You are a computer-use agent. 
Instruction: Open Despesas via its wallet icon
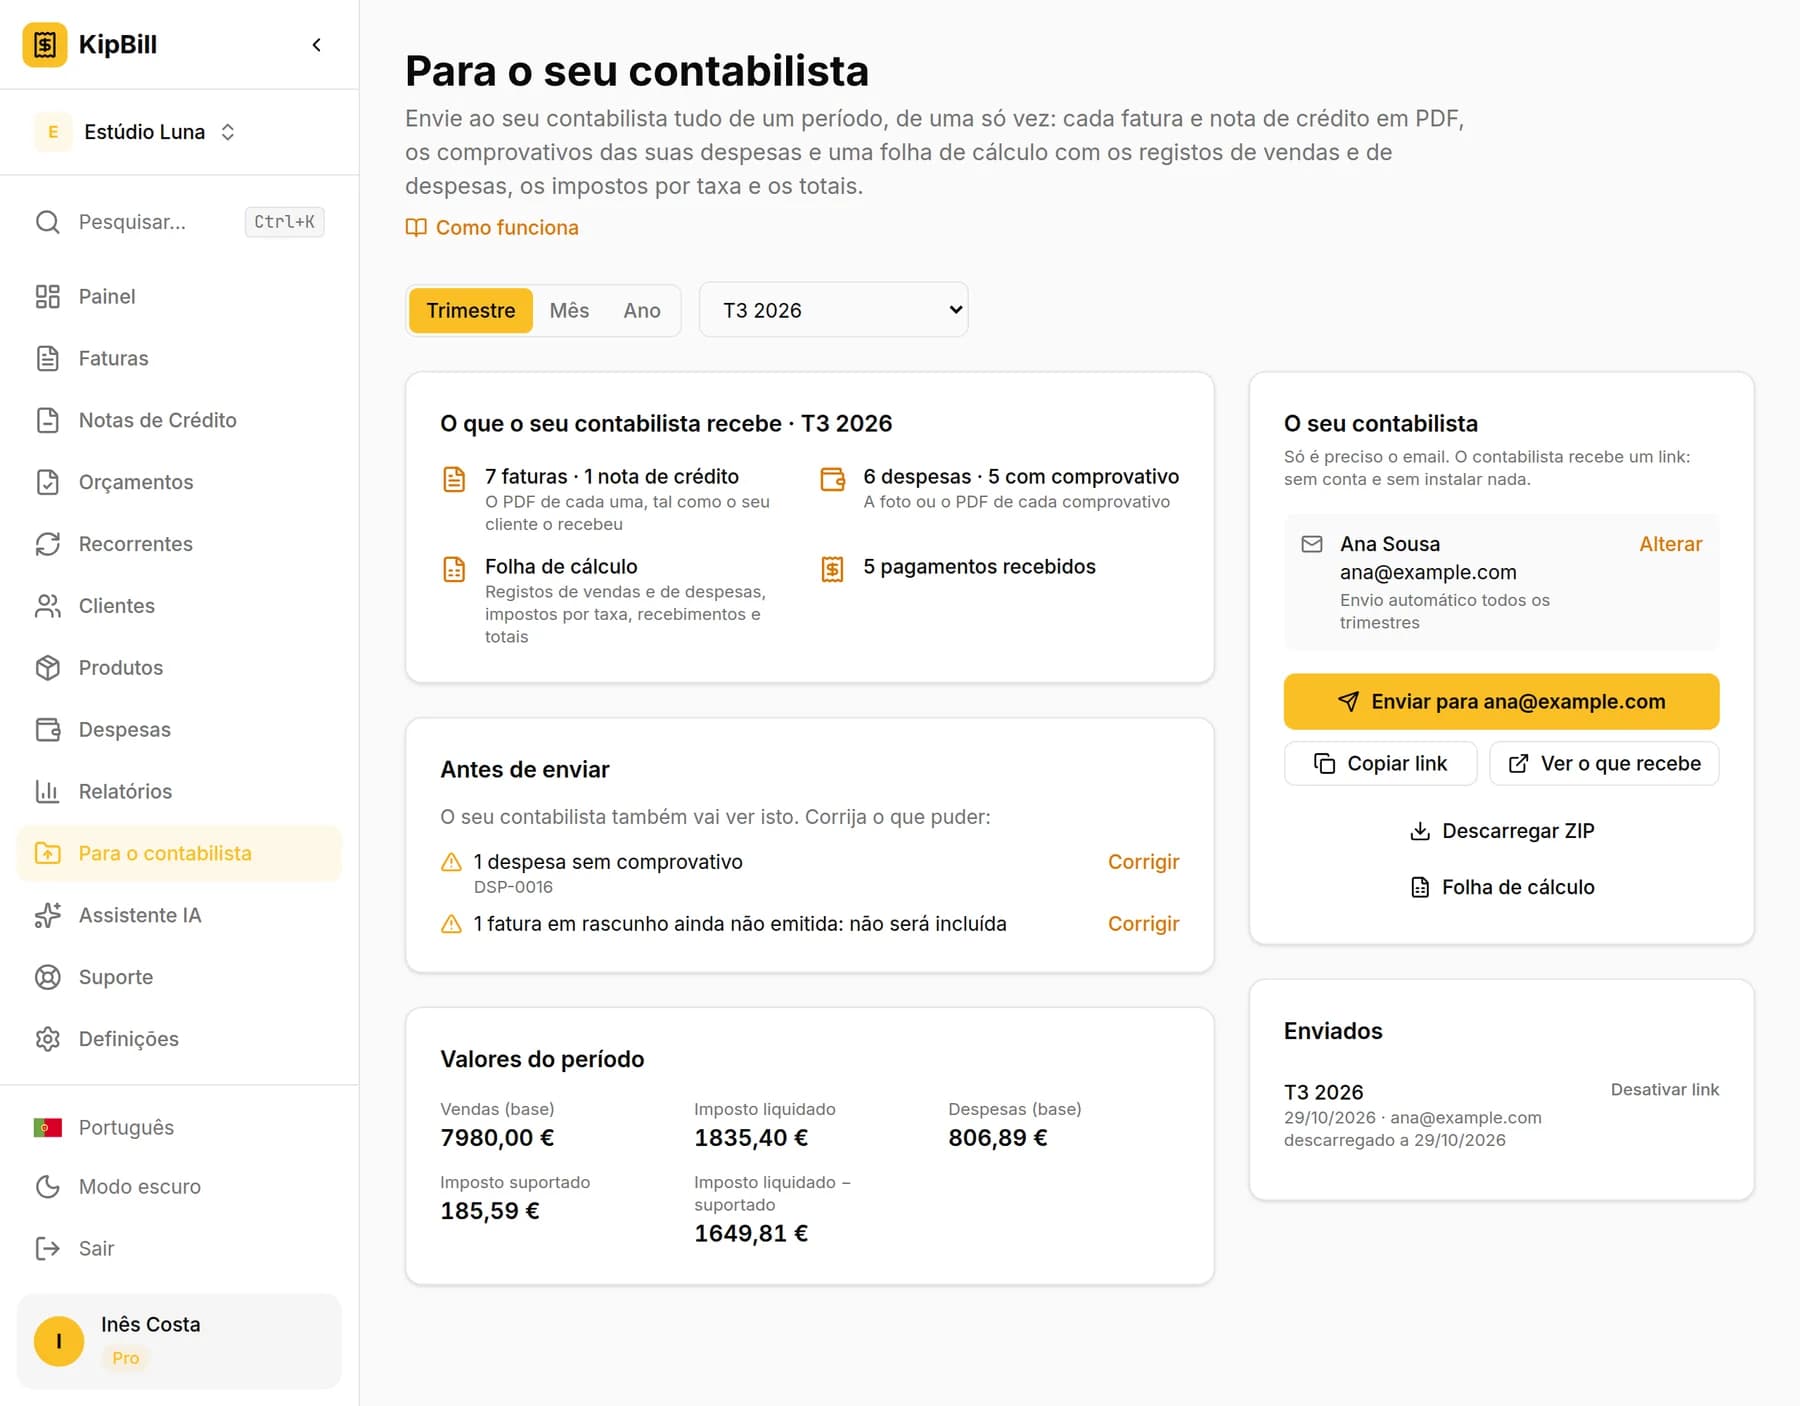click(47, 731)
